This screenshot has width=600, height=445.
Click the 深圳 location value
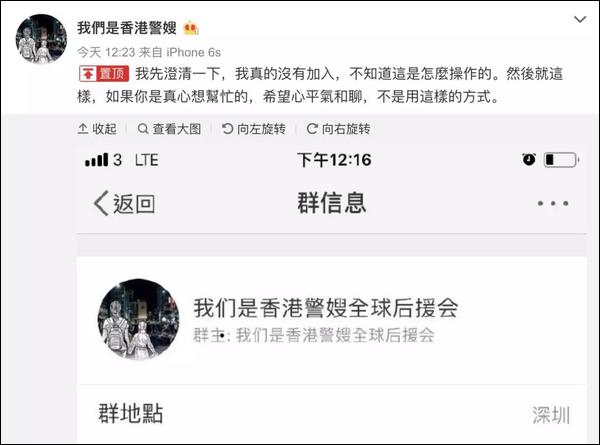(x=551, y=415)
